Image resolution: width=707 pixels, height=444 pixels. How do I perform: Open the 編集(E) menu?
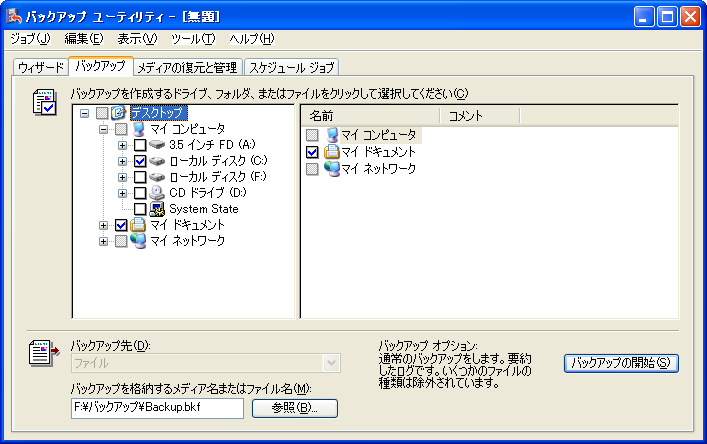coord(84,39)
